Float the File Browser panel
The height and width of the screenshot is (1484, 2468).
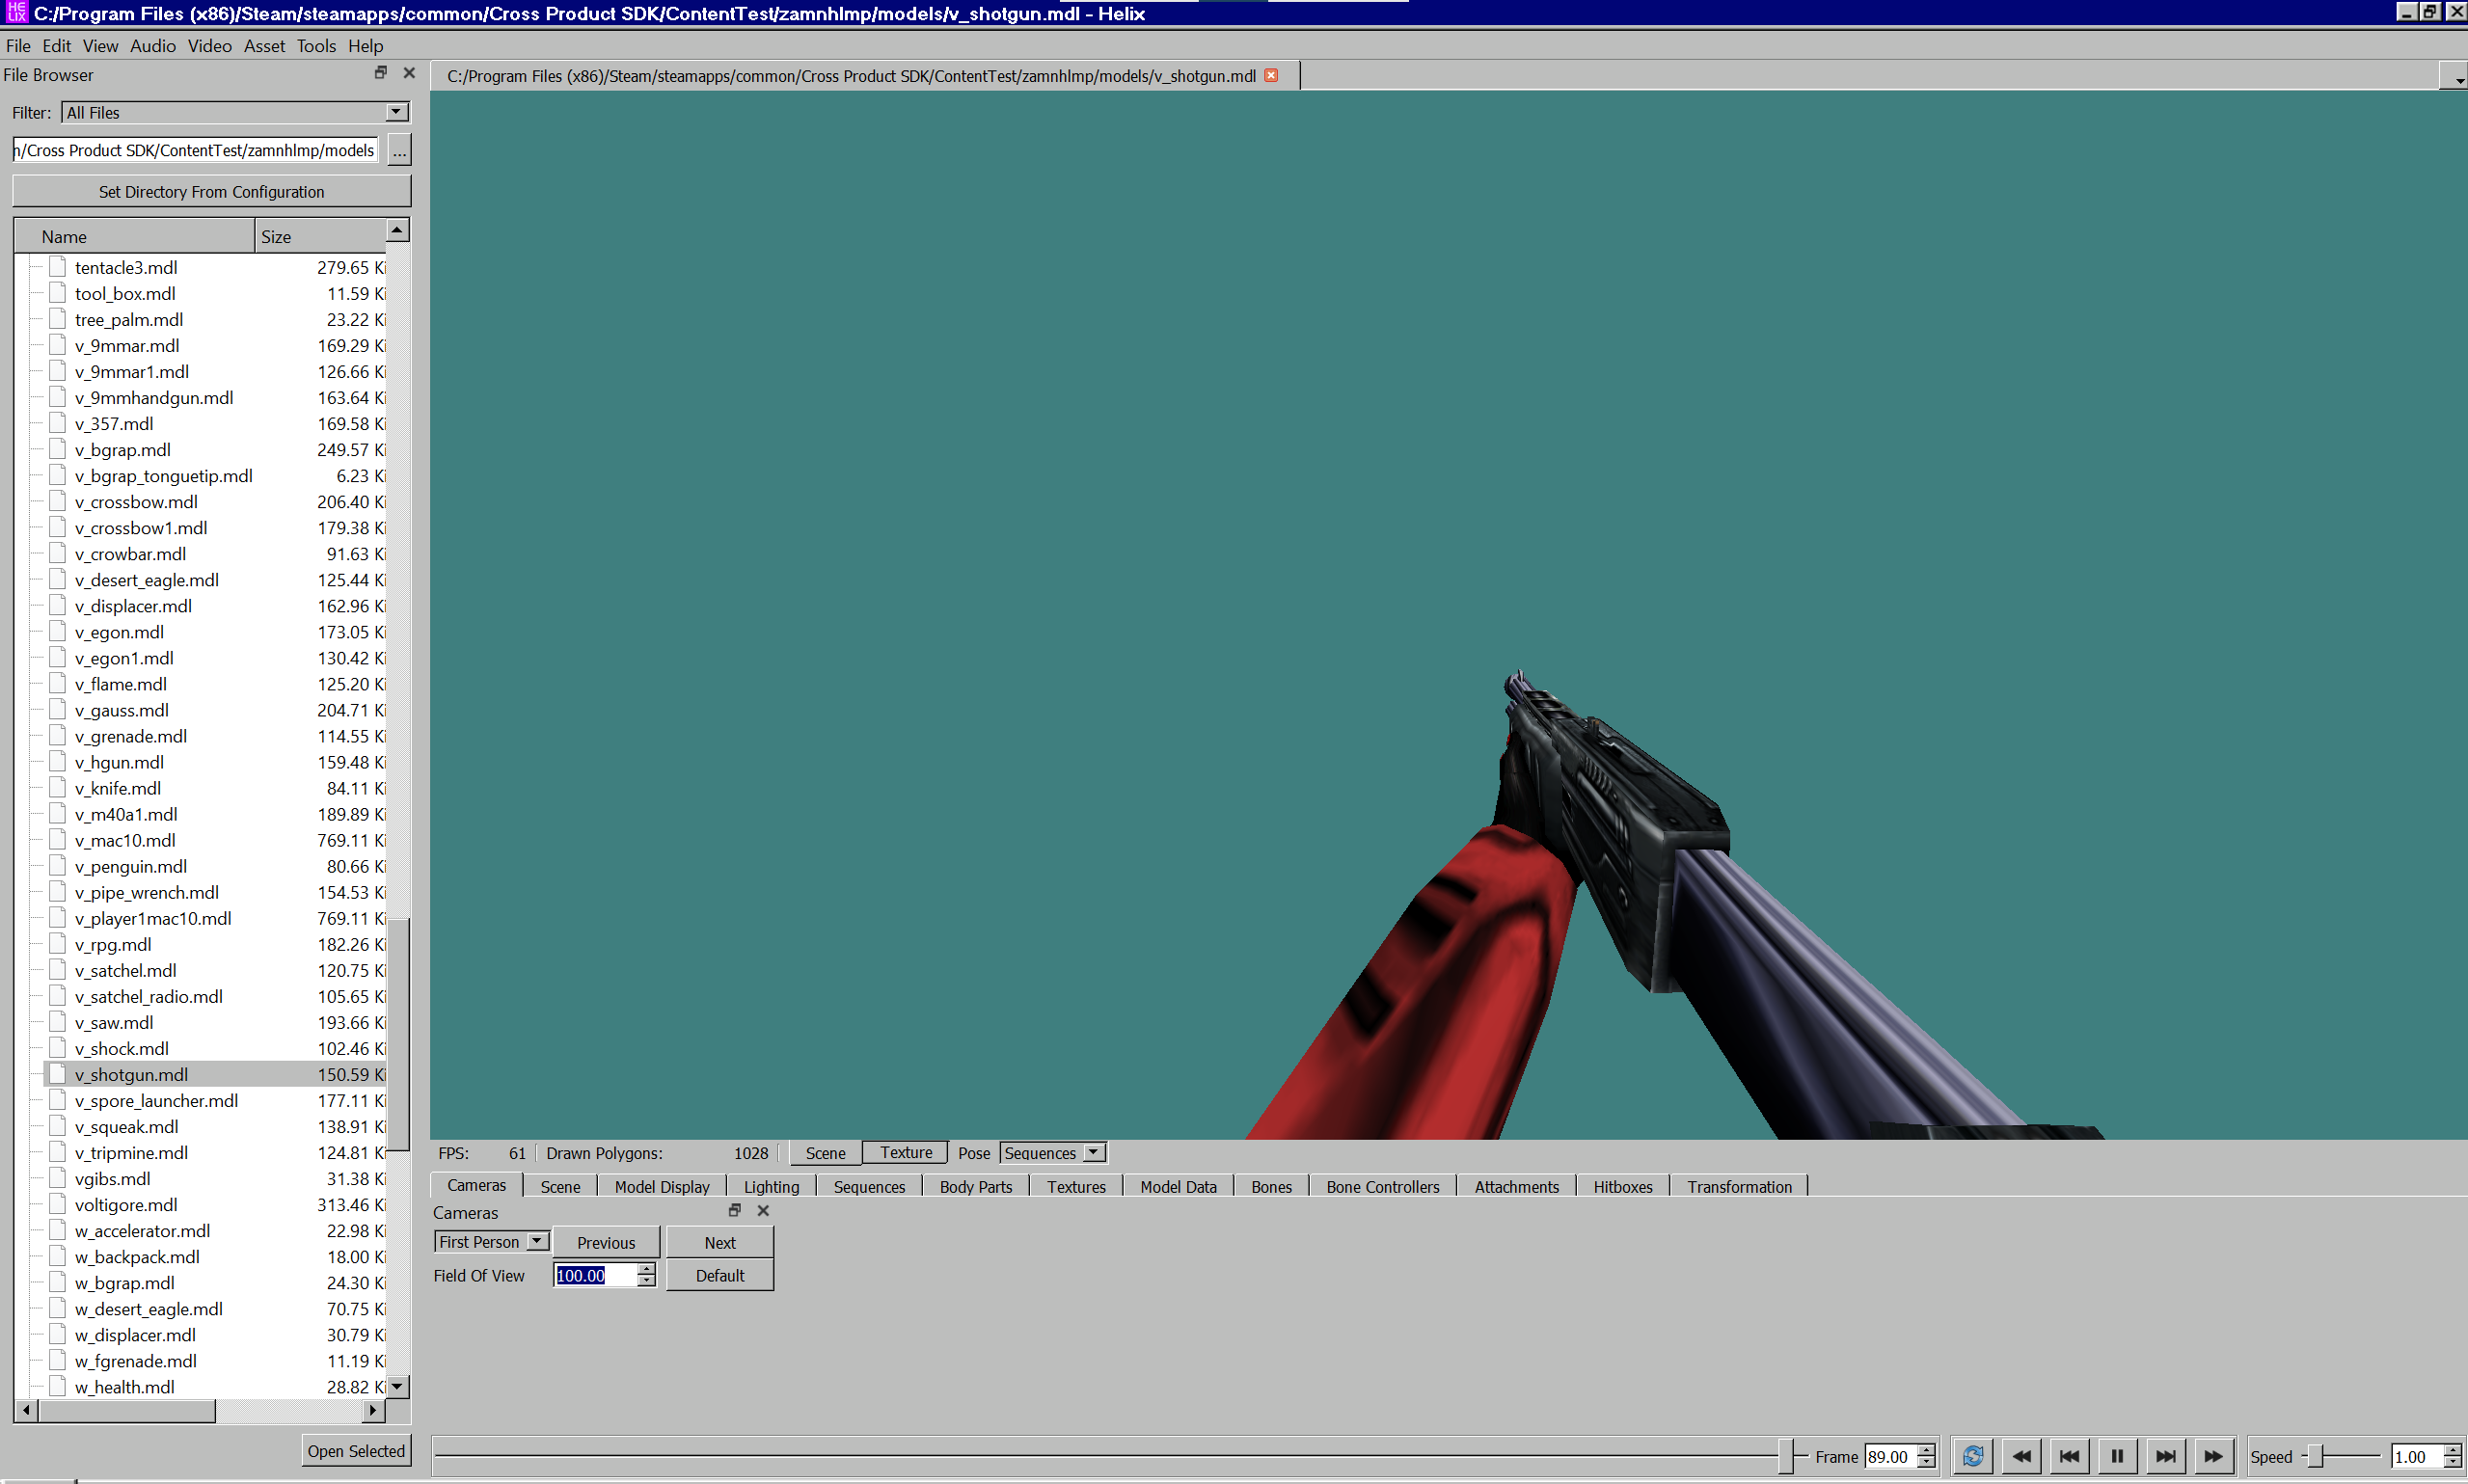click(381, 73)
